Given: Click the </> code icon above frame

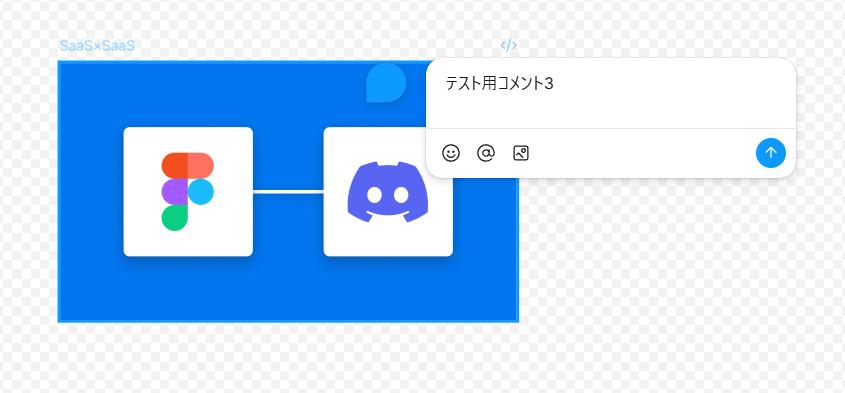Looking at the screenshot, I should [509, 45].
